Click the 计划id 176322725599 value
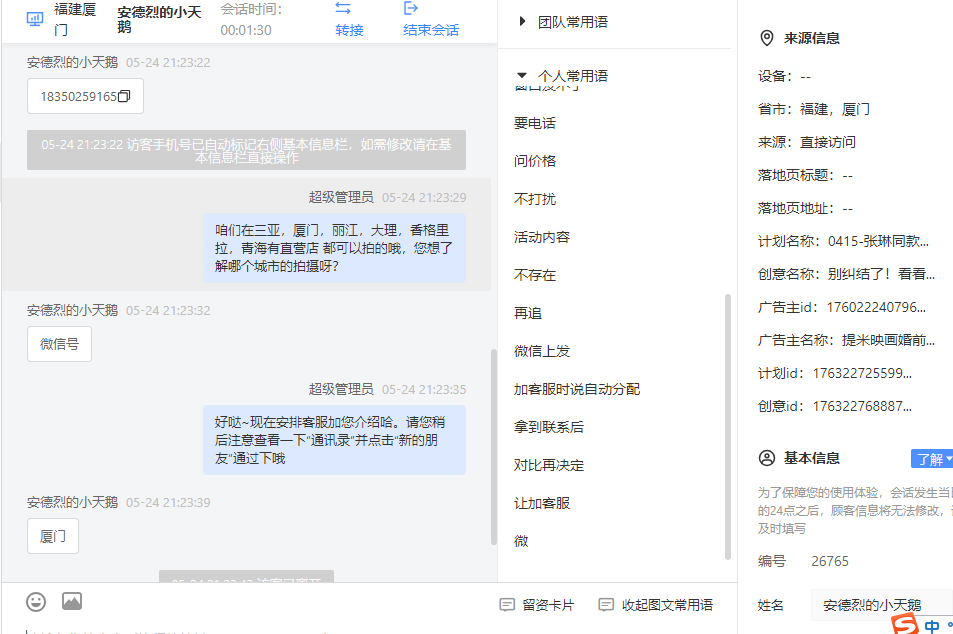This screenshot has height=634, width=953. tap(862, 373)
